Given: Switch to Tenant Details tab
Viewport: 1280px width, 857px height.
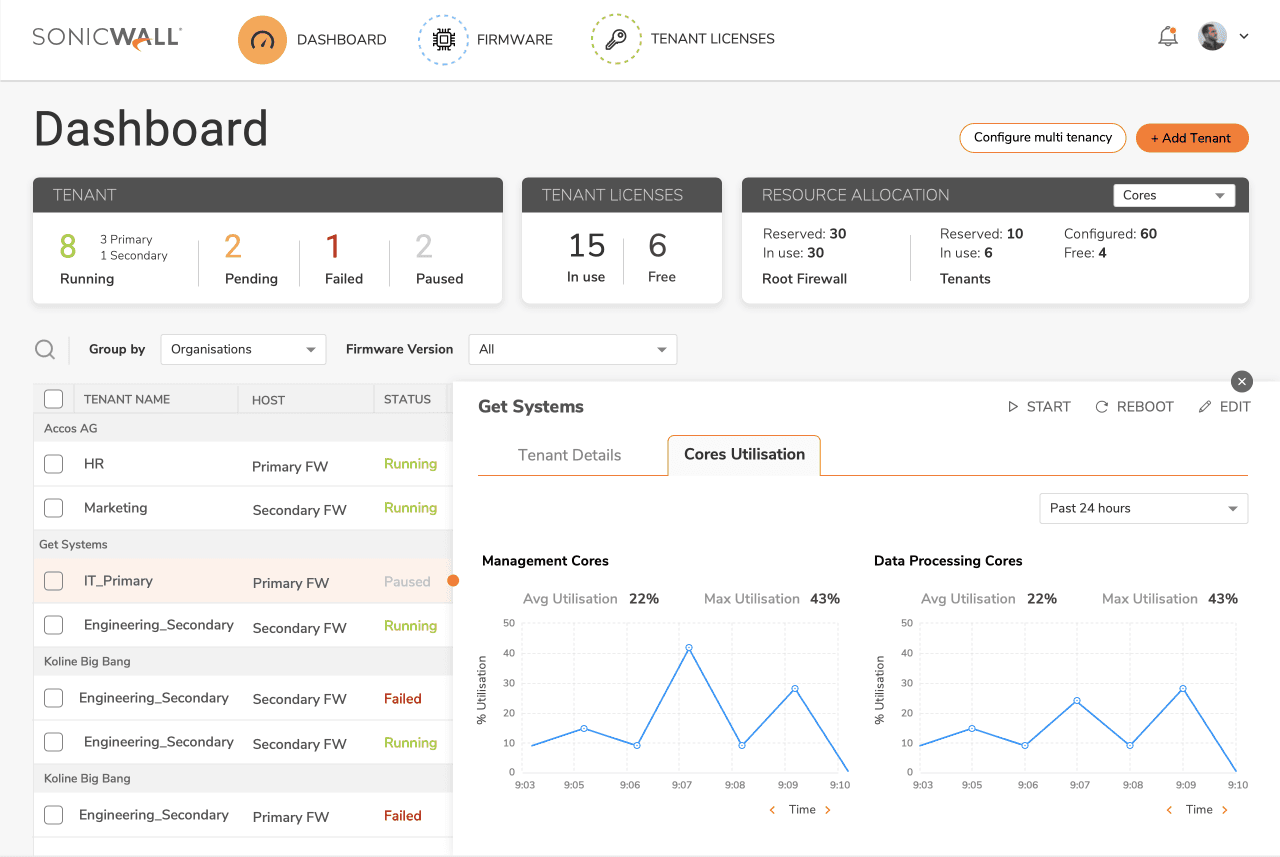Looking at the screenshot, I should [x=569, y=455].
